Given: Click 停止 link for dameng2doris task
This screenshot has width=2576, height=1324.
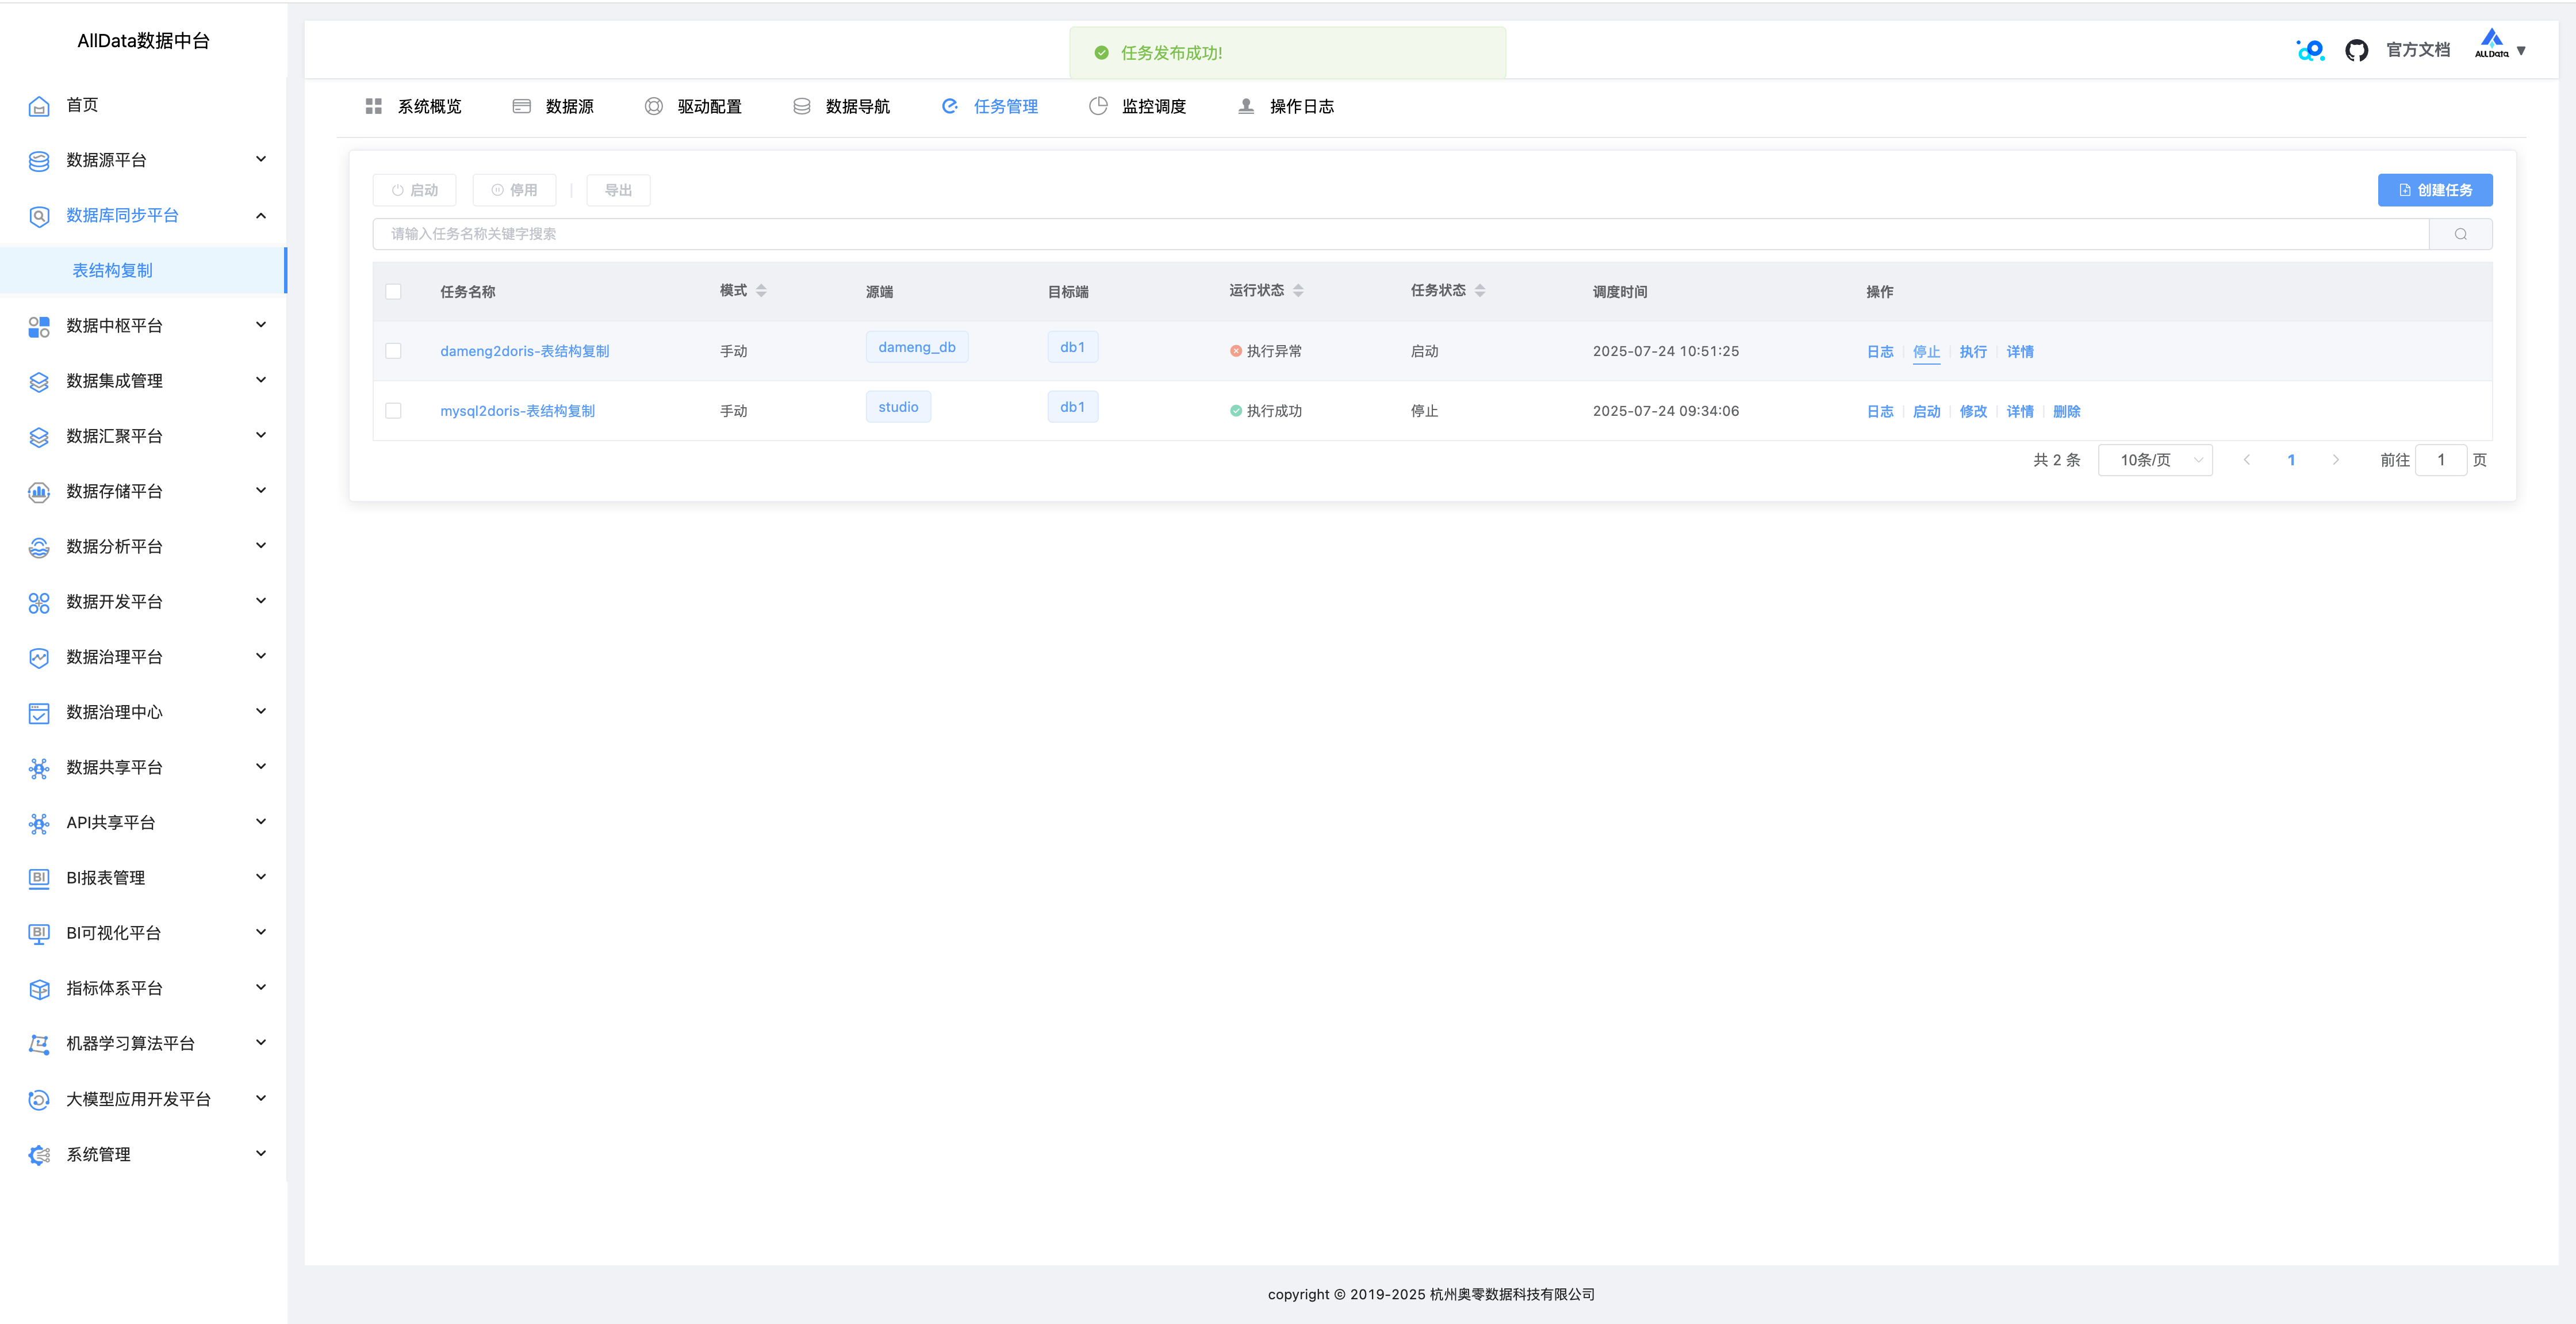Looking at the screenshot, I should pyautogui.click(x=1926, y=352).
